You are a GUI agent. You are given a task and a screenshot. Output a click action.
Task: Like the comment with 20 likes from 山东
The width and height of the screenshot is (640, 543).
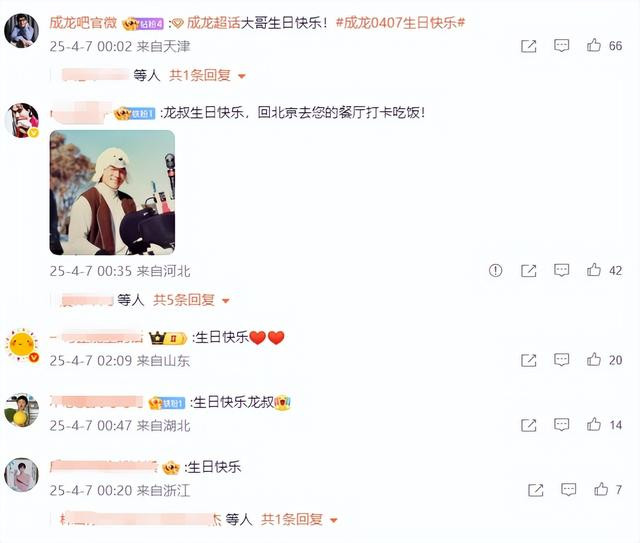[x=594, y=360]
